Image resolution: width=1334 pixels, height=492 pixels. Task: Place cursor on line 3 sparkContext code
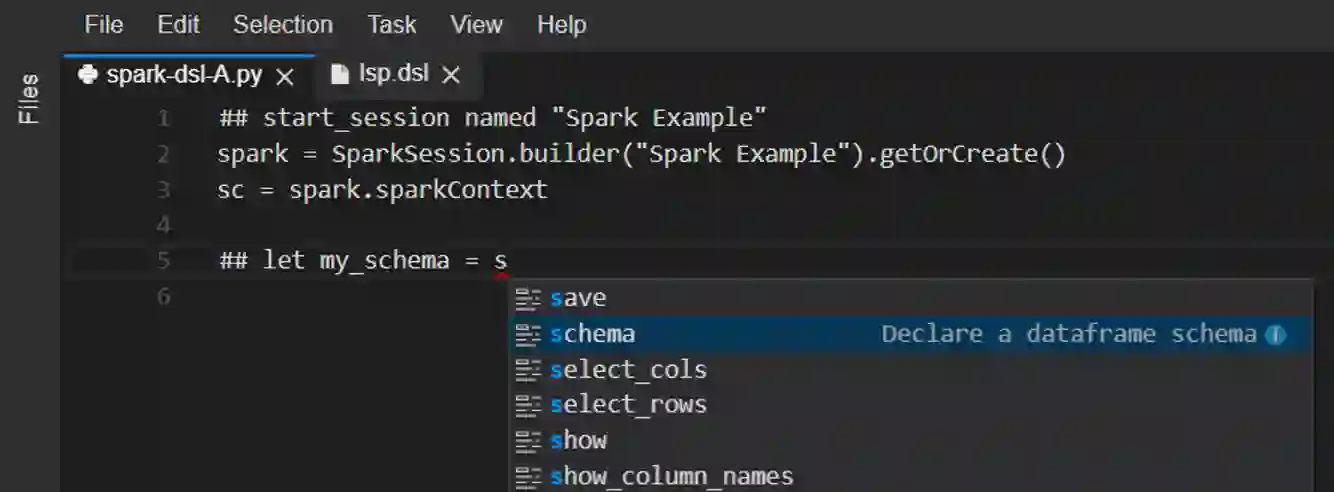(x=418, y=190)
